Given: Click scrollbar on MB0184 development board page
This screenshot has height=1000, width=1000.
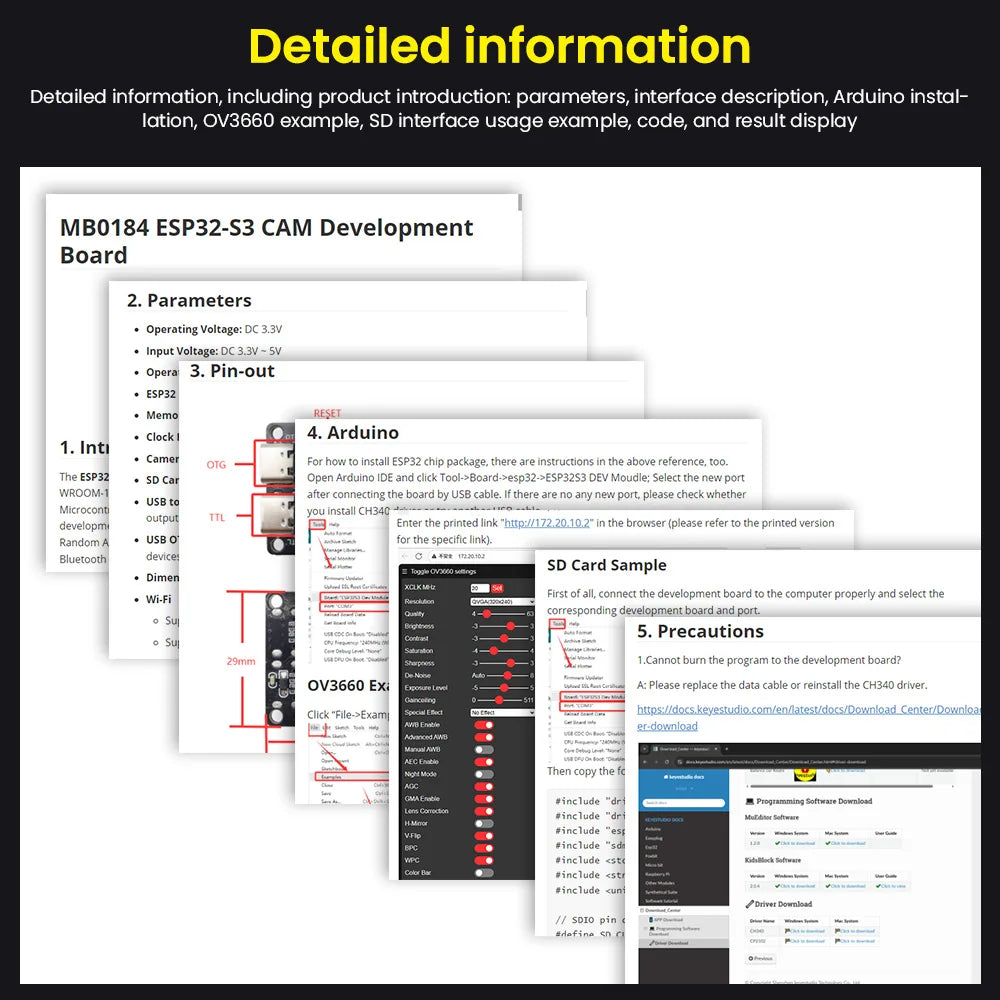Looking at the screenshot, I should [520, 203].
